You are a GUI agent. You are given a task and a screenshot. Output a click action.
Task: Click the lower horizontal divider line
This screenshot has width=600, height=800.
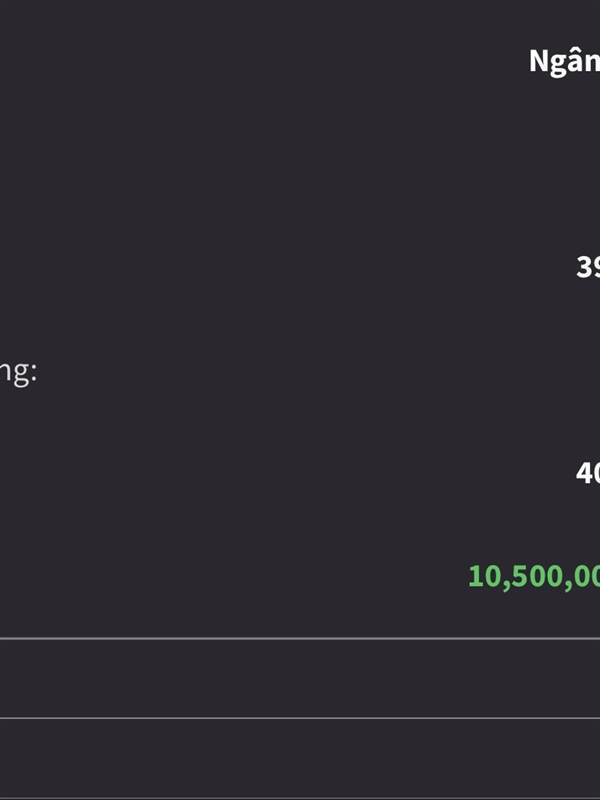tap(300, 718)
